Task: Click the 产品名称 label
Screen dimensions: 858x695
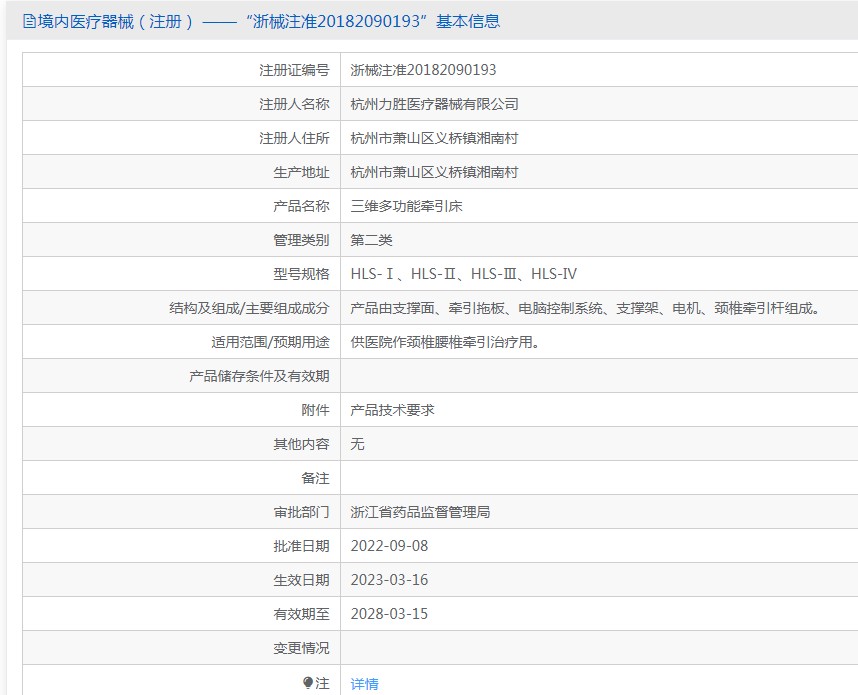Action: tap(302, 206)
